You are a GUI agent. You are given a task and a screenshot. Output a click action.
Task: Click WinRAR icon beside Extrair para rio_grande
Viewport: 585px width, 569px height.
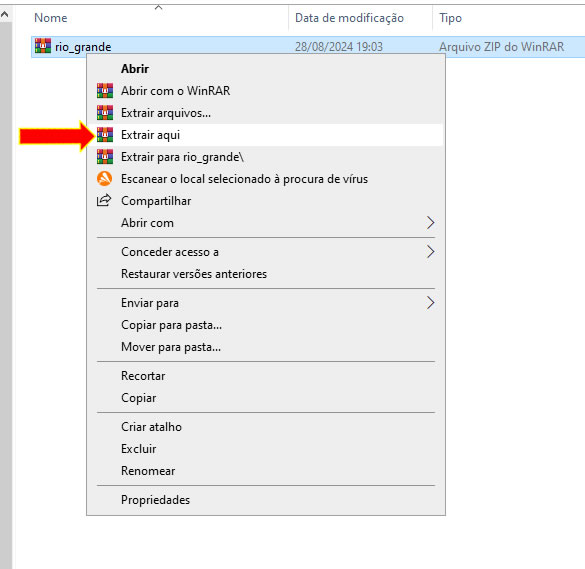(x=105, y=157)
